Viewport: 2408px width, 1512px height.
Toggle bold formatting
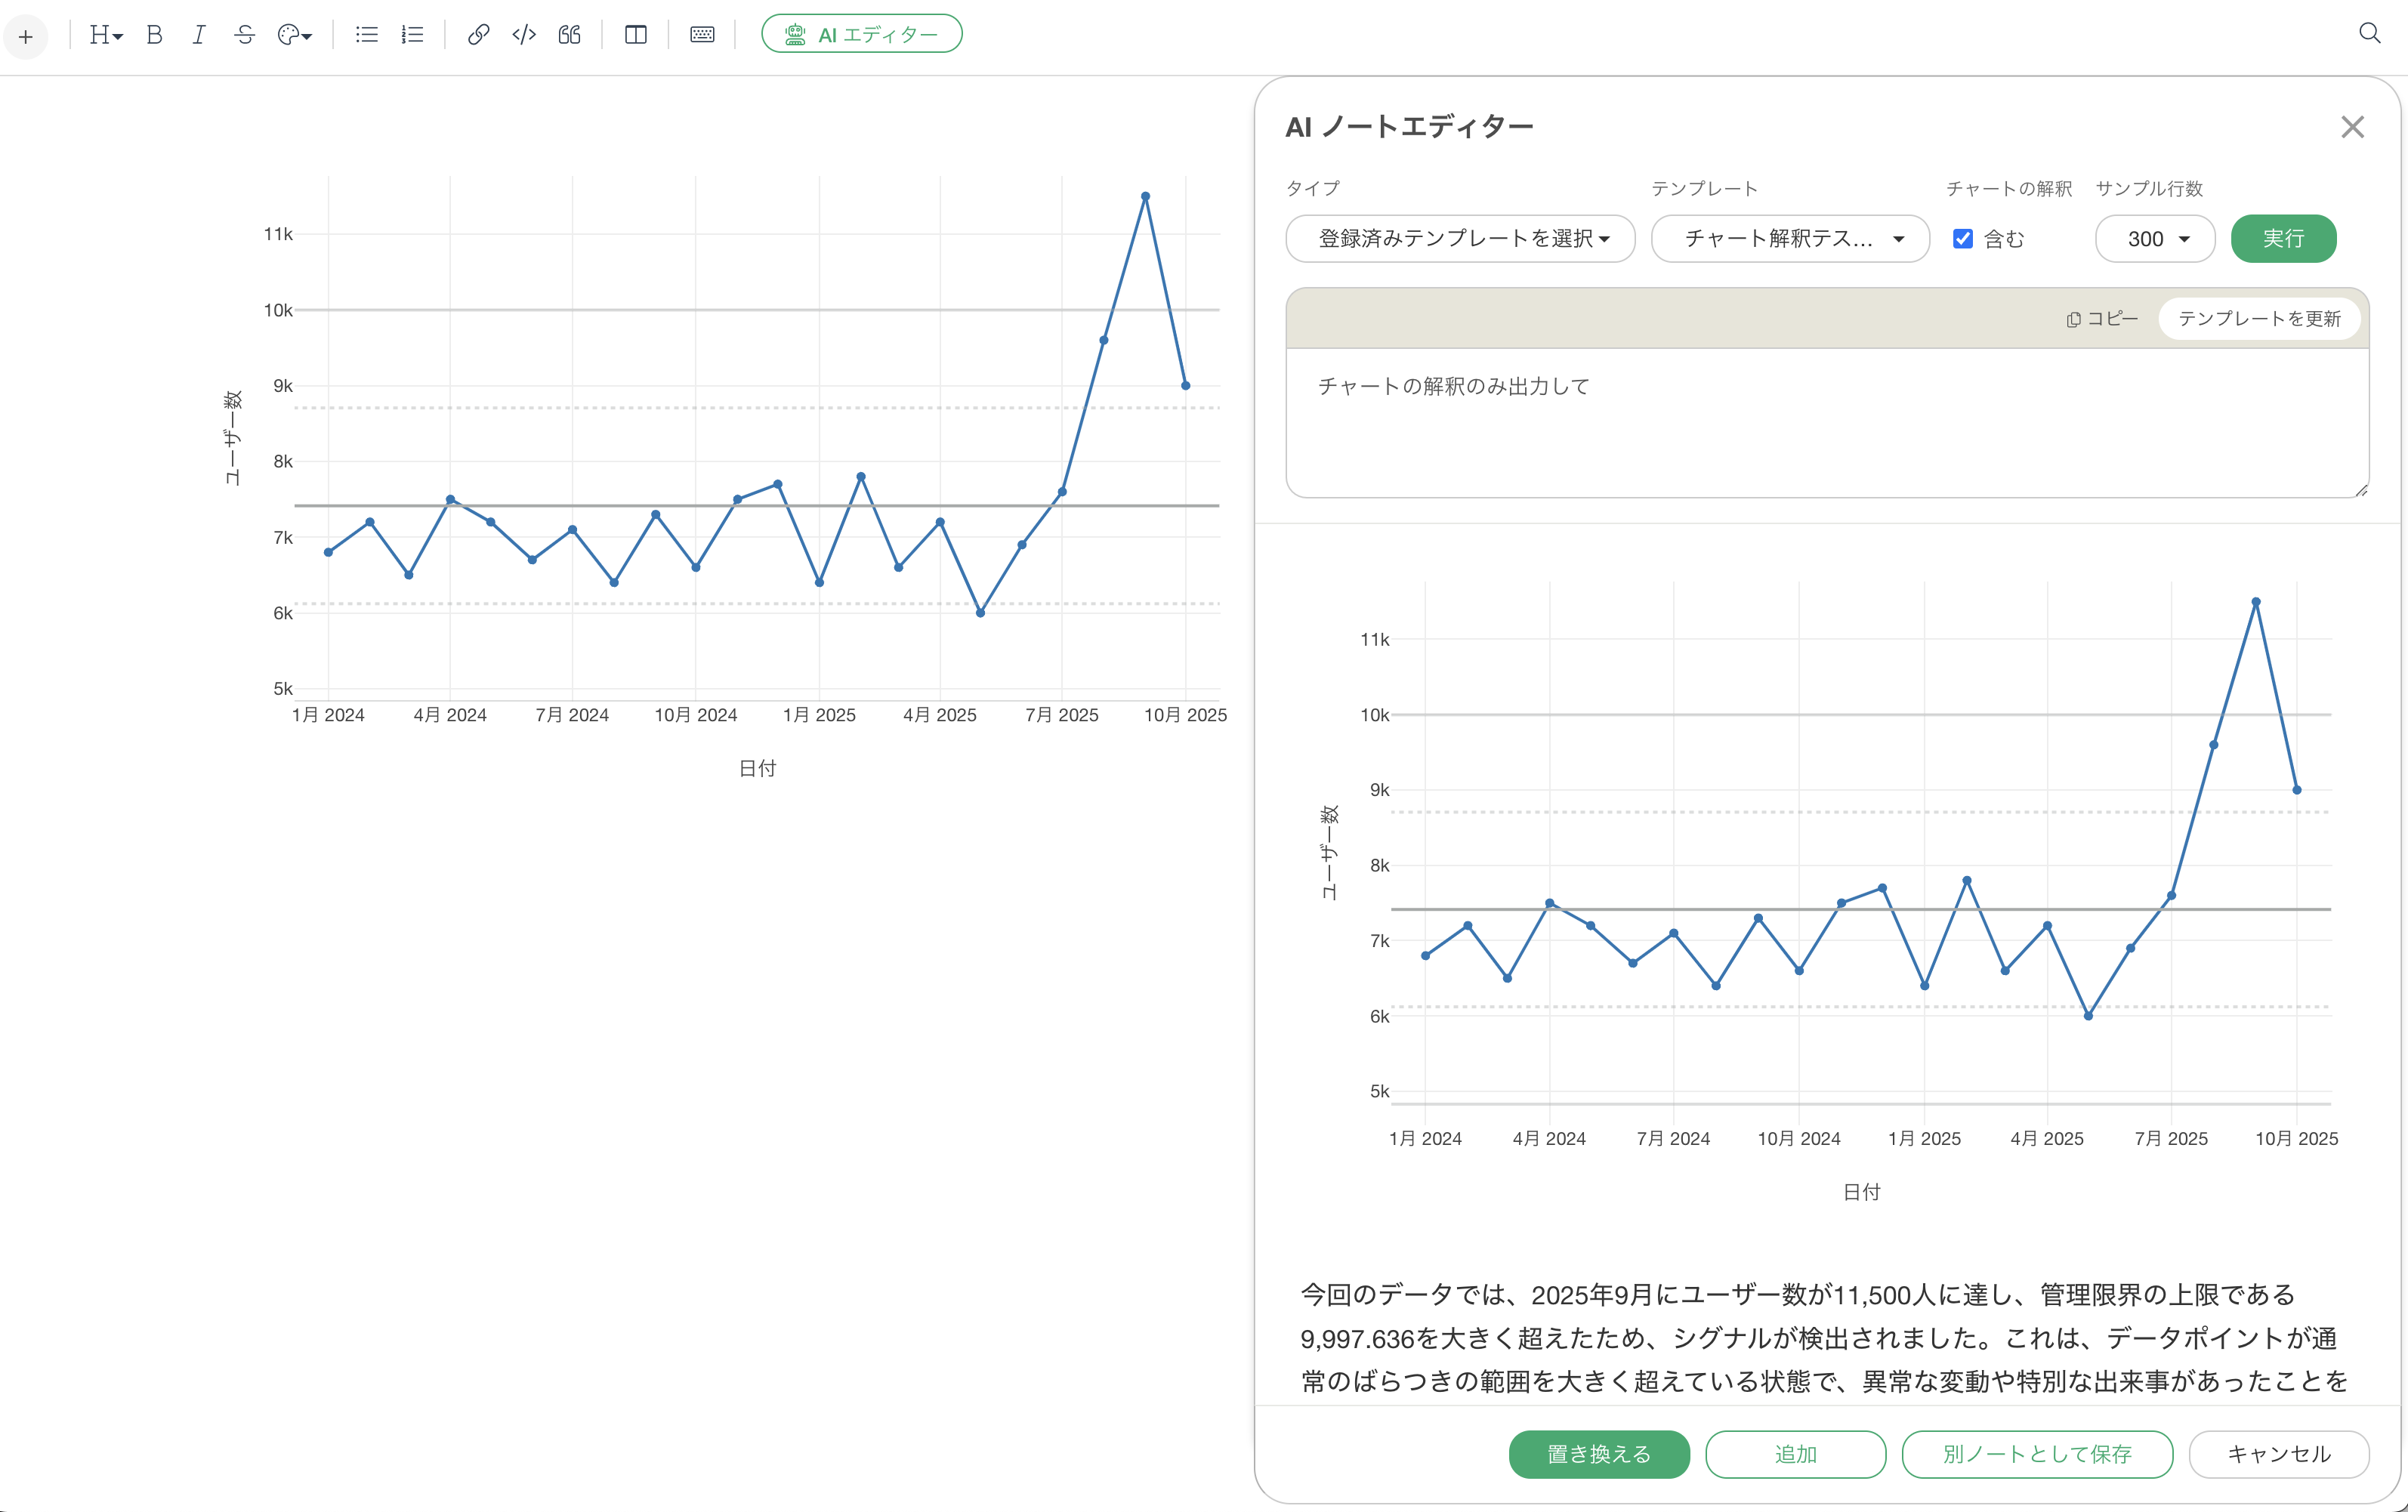[x=154, y=35]
